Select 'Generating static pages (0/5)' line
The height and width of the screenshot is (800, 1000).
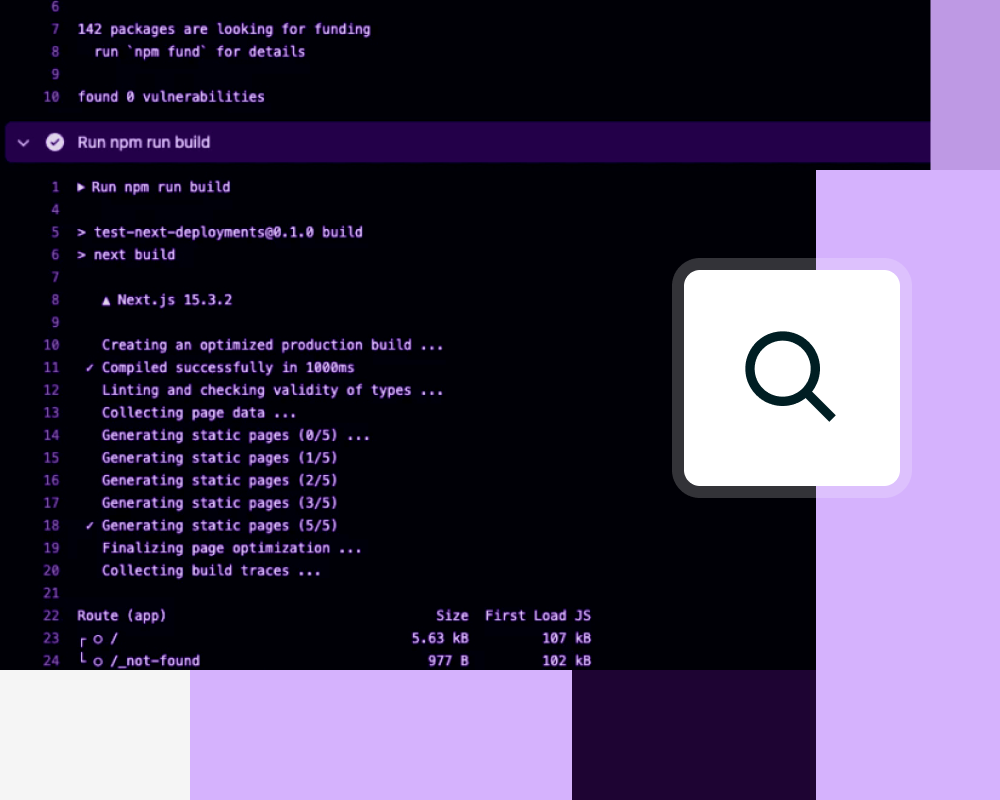[x=236, y=435]
